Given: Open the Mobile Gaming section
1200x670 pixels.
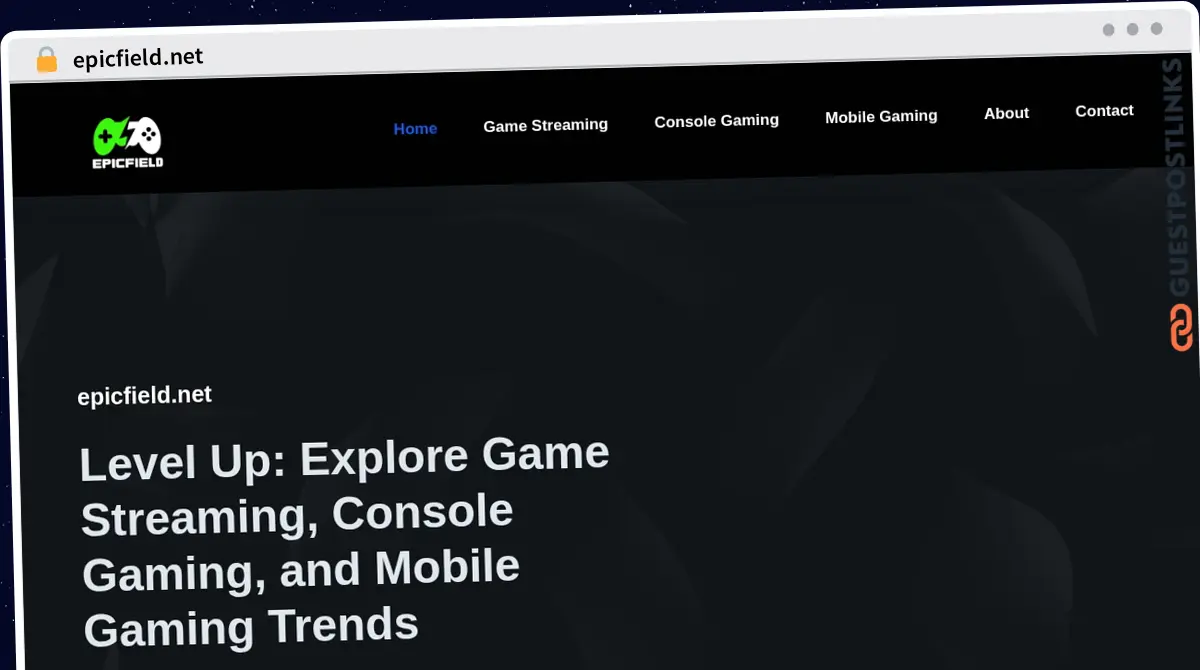Looking at the screenshot, I should click(x=881, y=116).
